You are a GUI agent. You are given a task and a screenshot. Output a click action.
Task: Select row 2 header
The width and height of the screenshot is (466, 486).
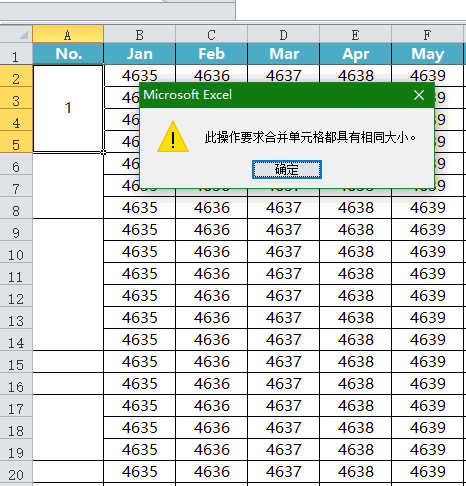16,77
